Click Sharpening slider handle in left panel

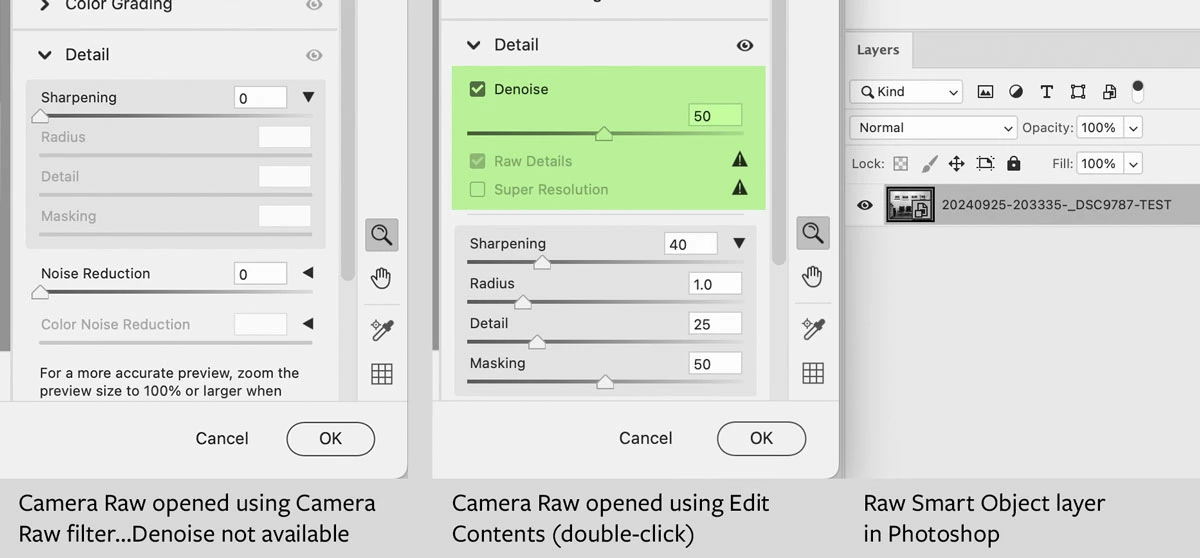click(40, 116)
